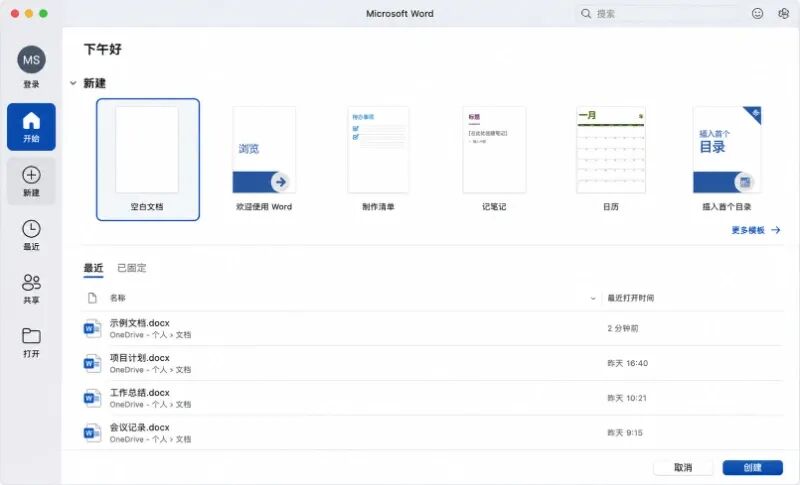Collapse the 新建 section chevron
The width and height of the screenshot is (800, 485).
click(x=73, y=83)
